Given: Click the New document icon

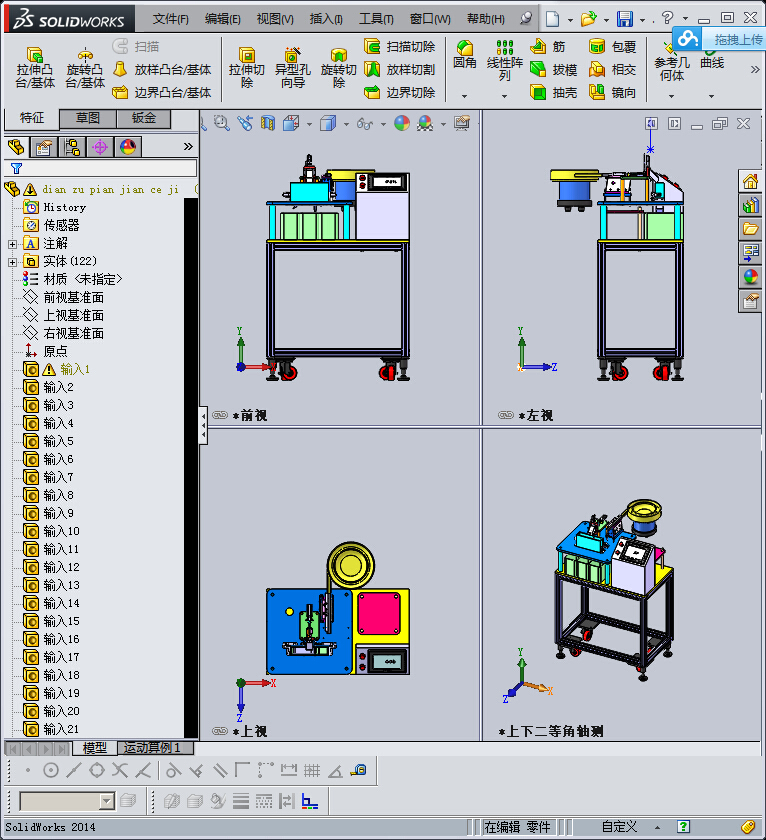Looking at the screenshot, I should point(552,19).
